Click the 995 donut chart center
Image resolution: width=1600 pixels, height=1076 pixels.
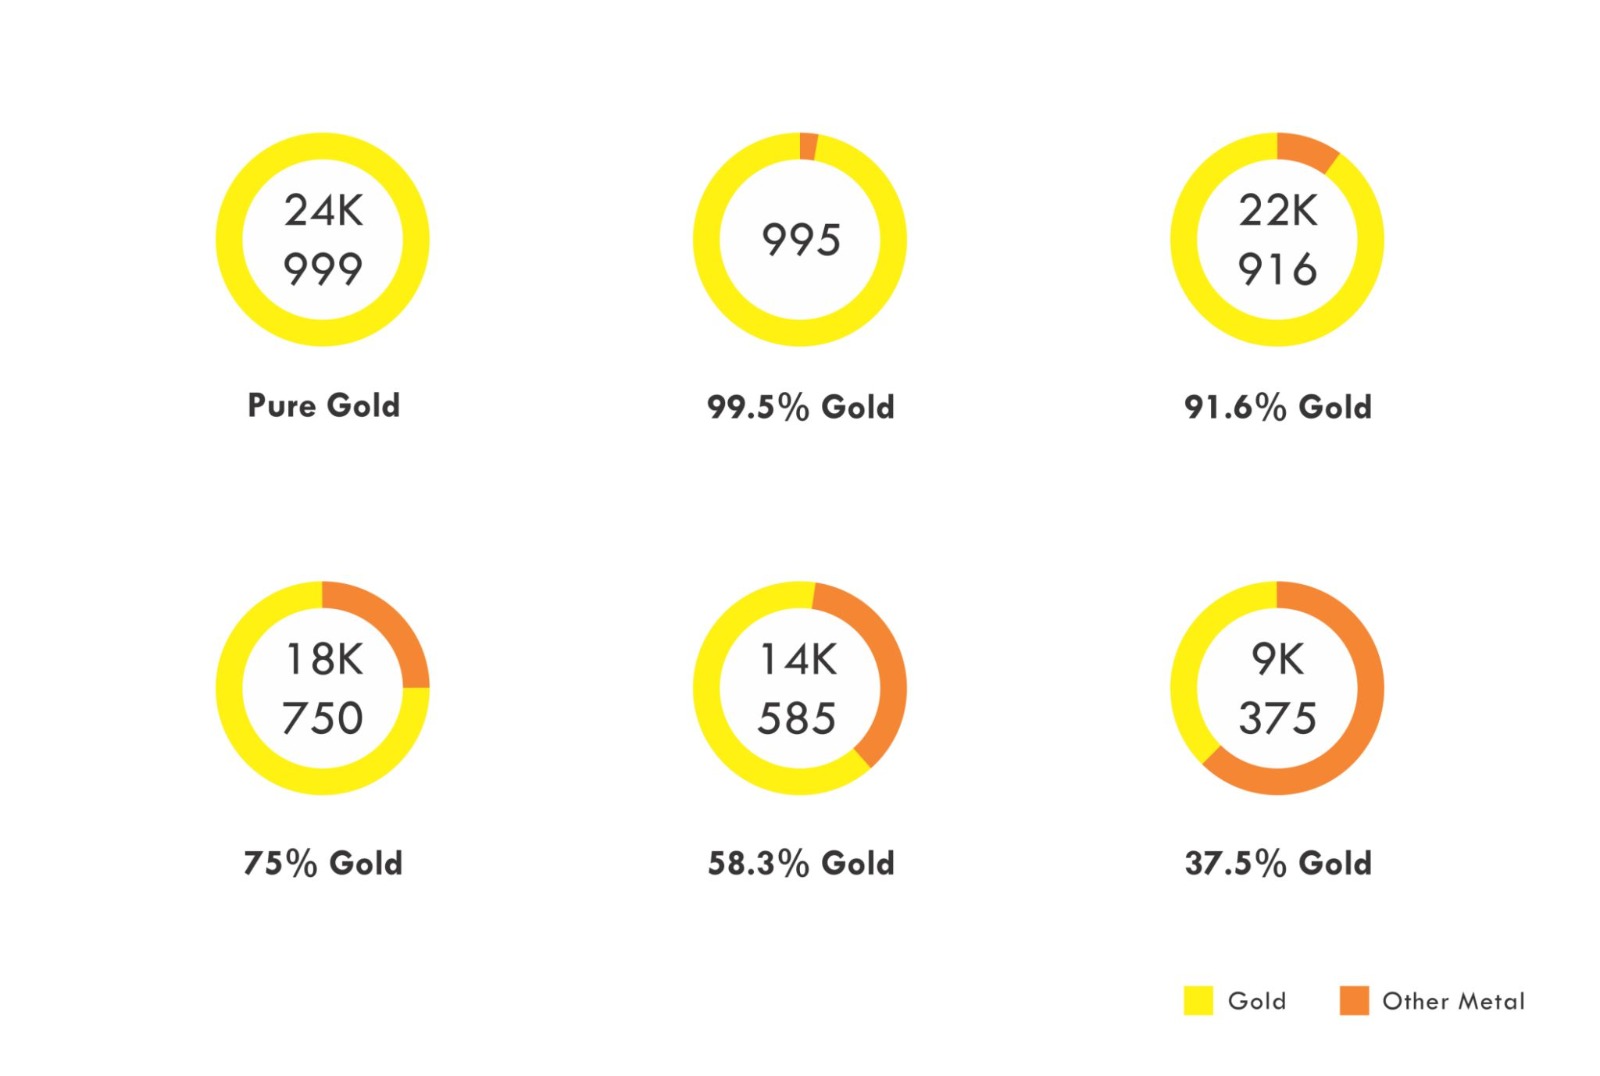(x=800, y=240)
